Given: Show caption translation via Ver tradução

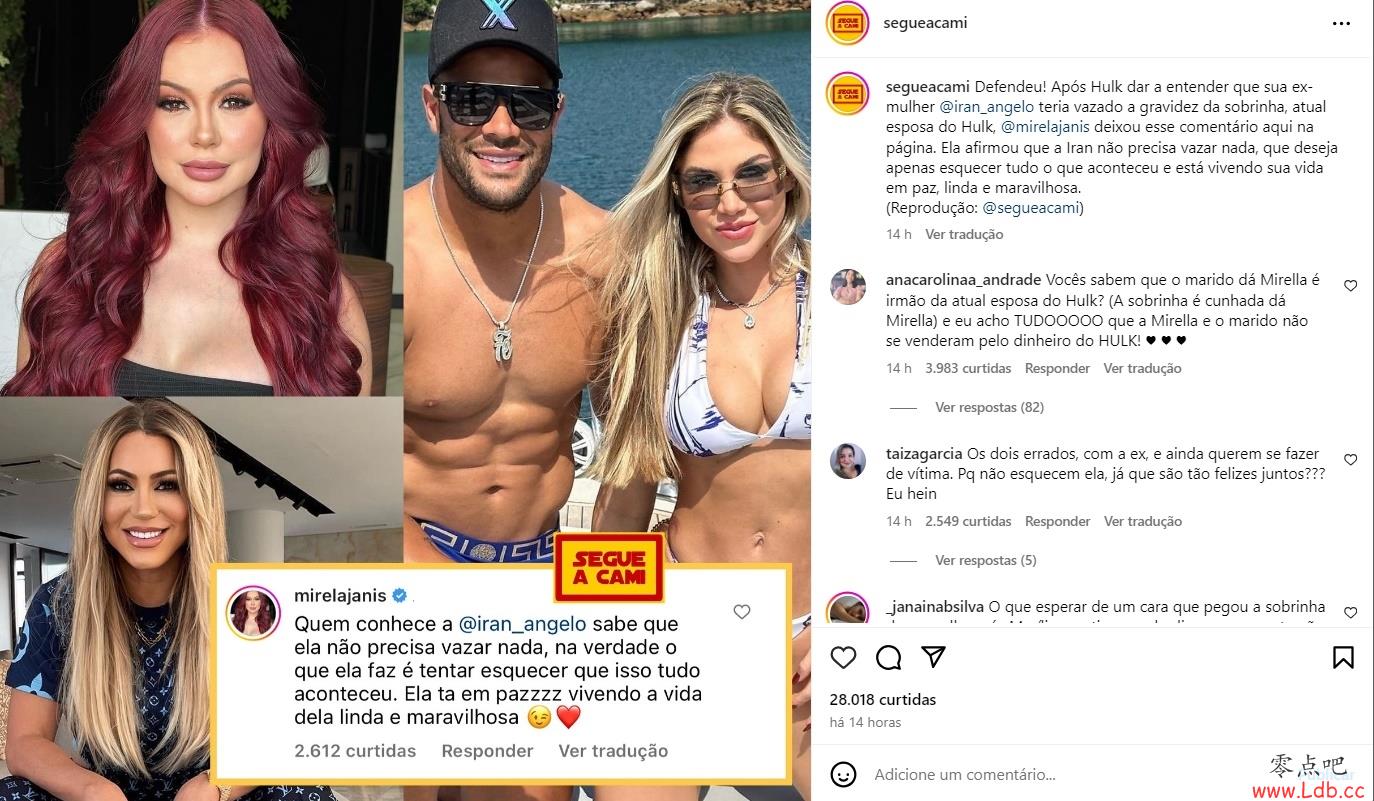Looking at the screenshot, I should [x=964, y=234].
